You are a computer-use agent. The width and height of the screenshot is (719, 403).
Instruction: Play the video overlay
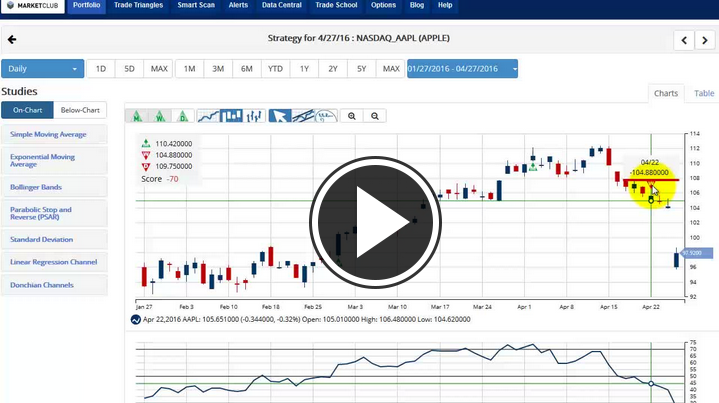[375, 222]
